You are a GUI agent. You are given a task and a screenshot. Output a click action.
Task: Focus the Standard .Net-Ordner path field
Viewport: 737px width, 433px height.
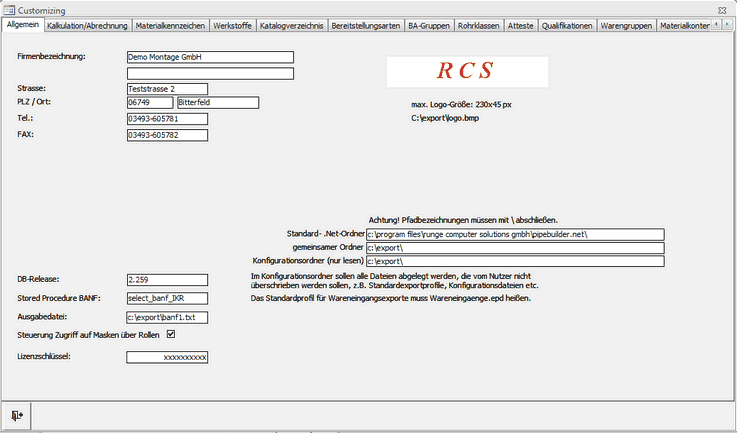[515, 234]
